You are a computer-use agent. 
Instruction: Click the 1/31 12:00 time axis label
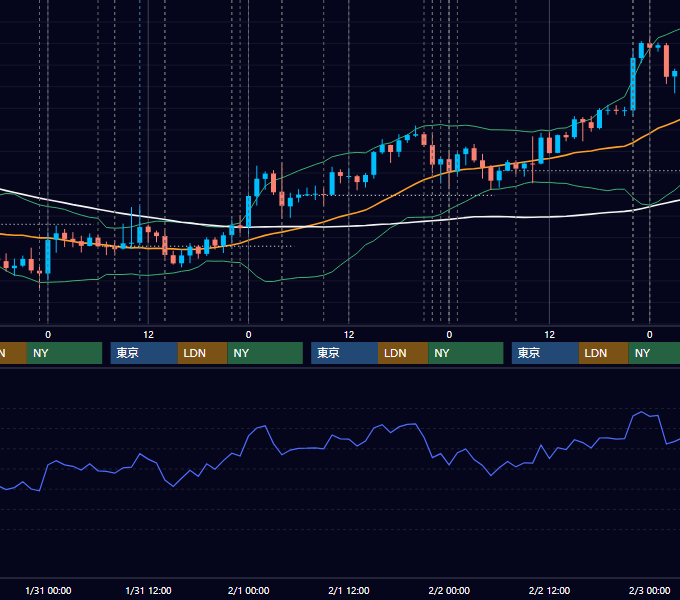(148, 590)
